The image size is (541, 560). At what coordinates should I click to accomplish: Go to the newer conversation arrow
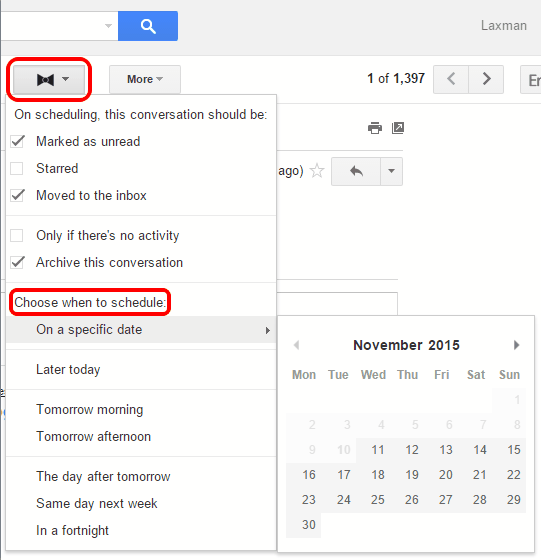pos(451,79)
